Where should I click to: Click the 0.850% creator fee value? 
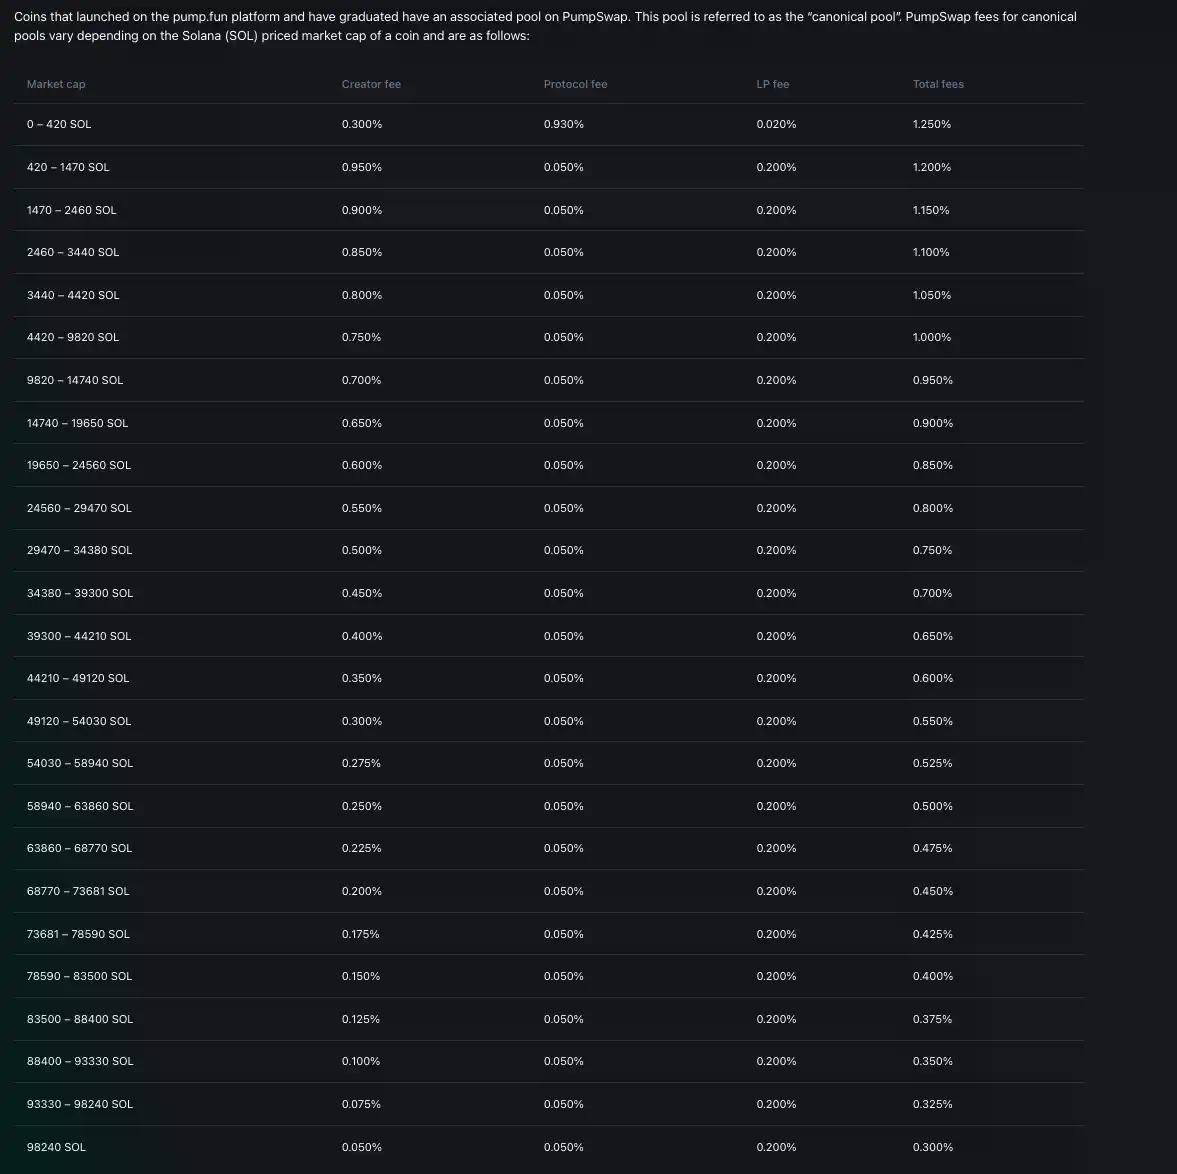pyautogui.click(x=362, y=252)
